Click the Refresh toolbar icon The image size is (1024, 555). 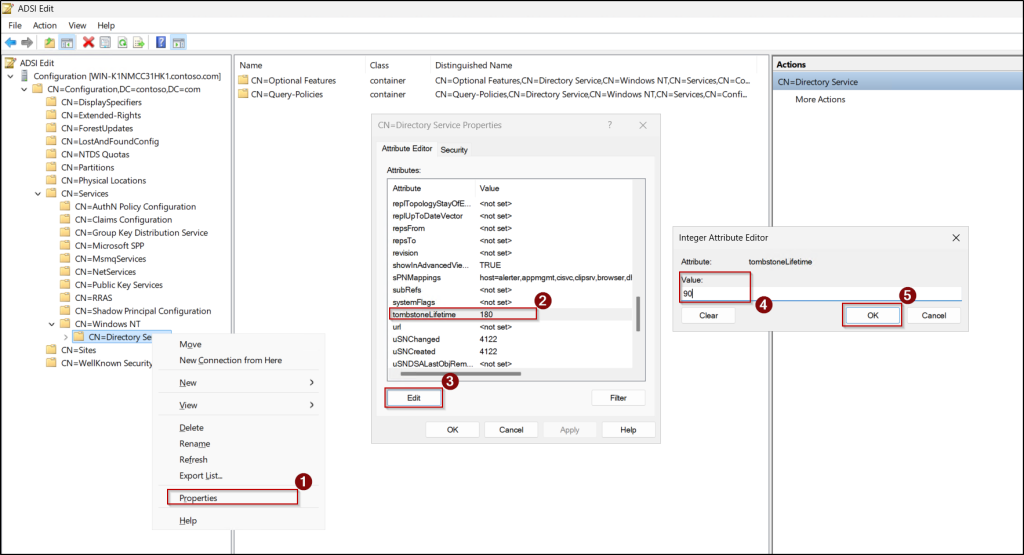(122, 42)
